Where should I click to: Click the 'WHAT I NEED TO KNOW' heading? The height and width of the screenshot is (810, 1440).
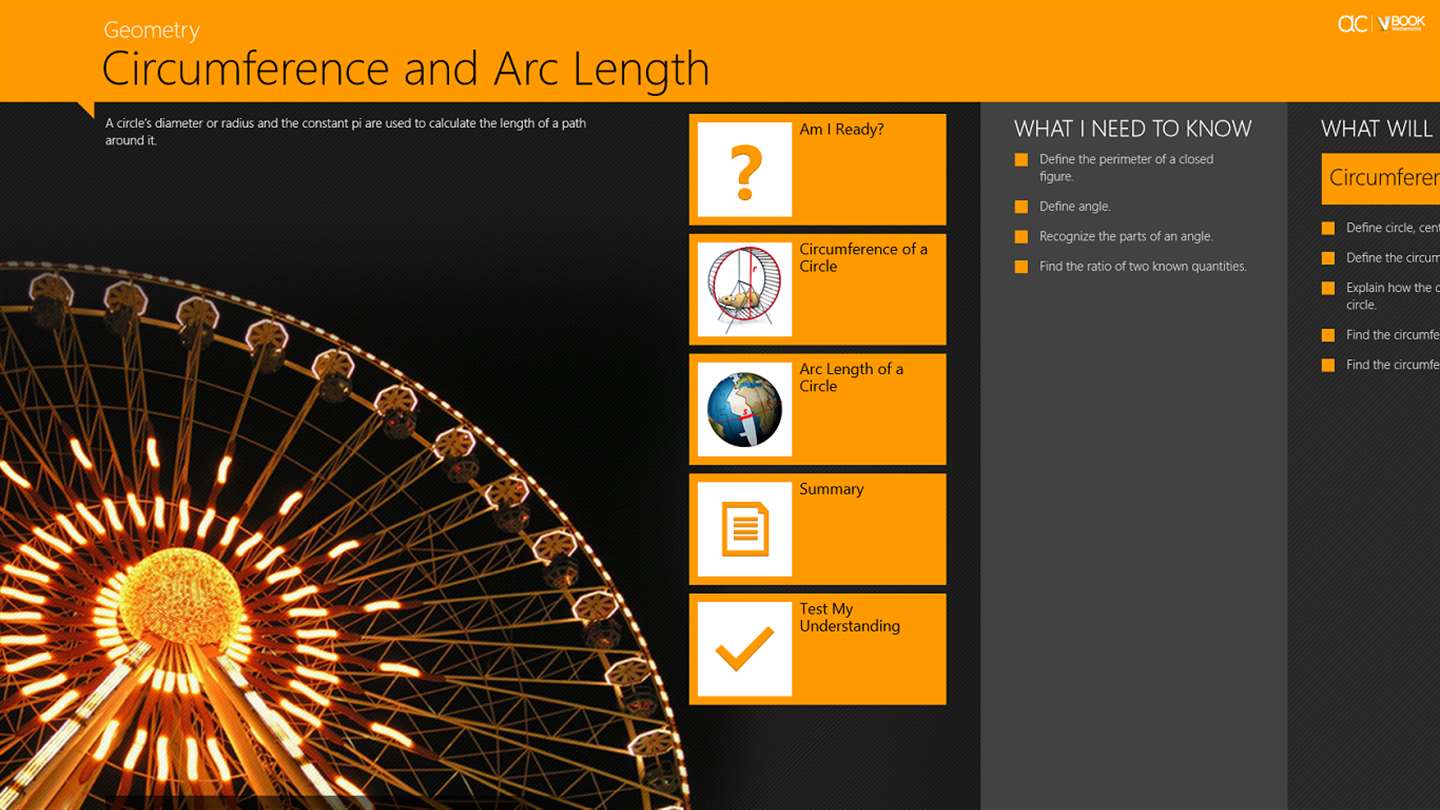point(1133,128)
